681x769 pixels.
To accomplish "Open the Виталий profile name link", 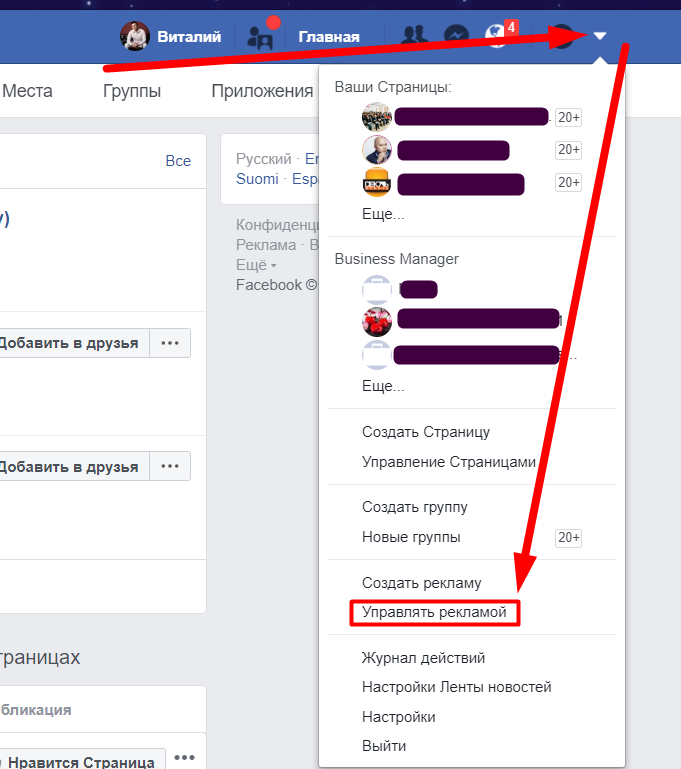I will coord(189,37).
